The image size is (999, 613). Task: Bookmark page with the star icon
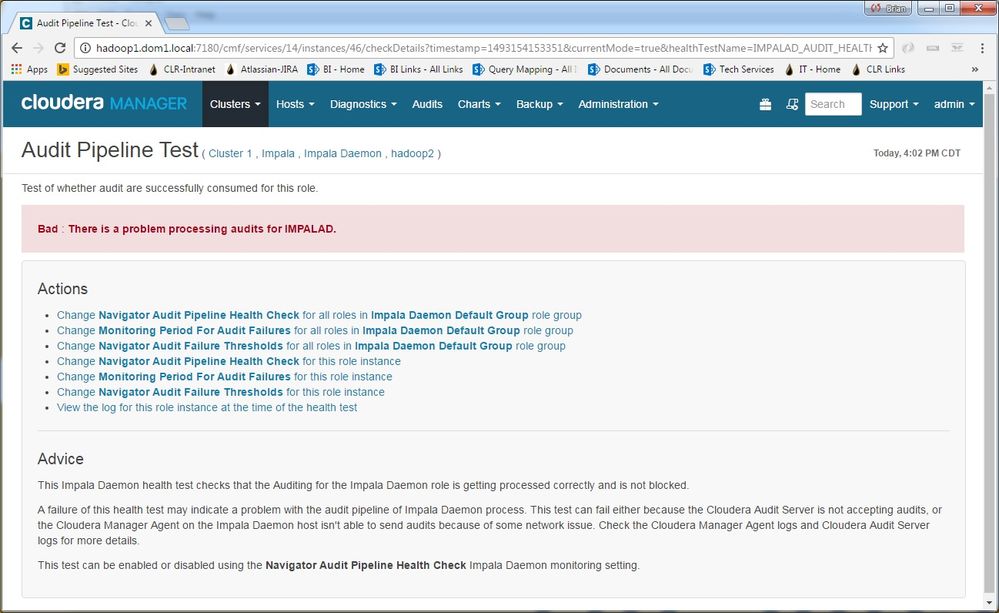(882, 48)
